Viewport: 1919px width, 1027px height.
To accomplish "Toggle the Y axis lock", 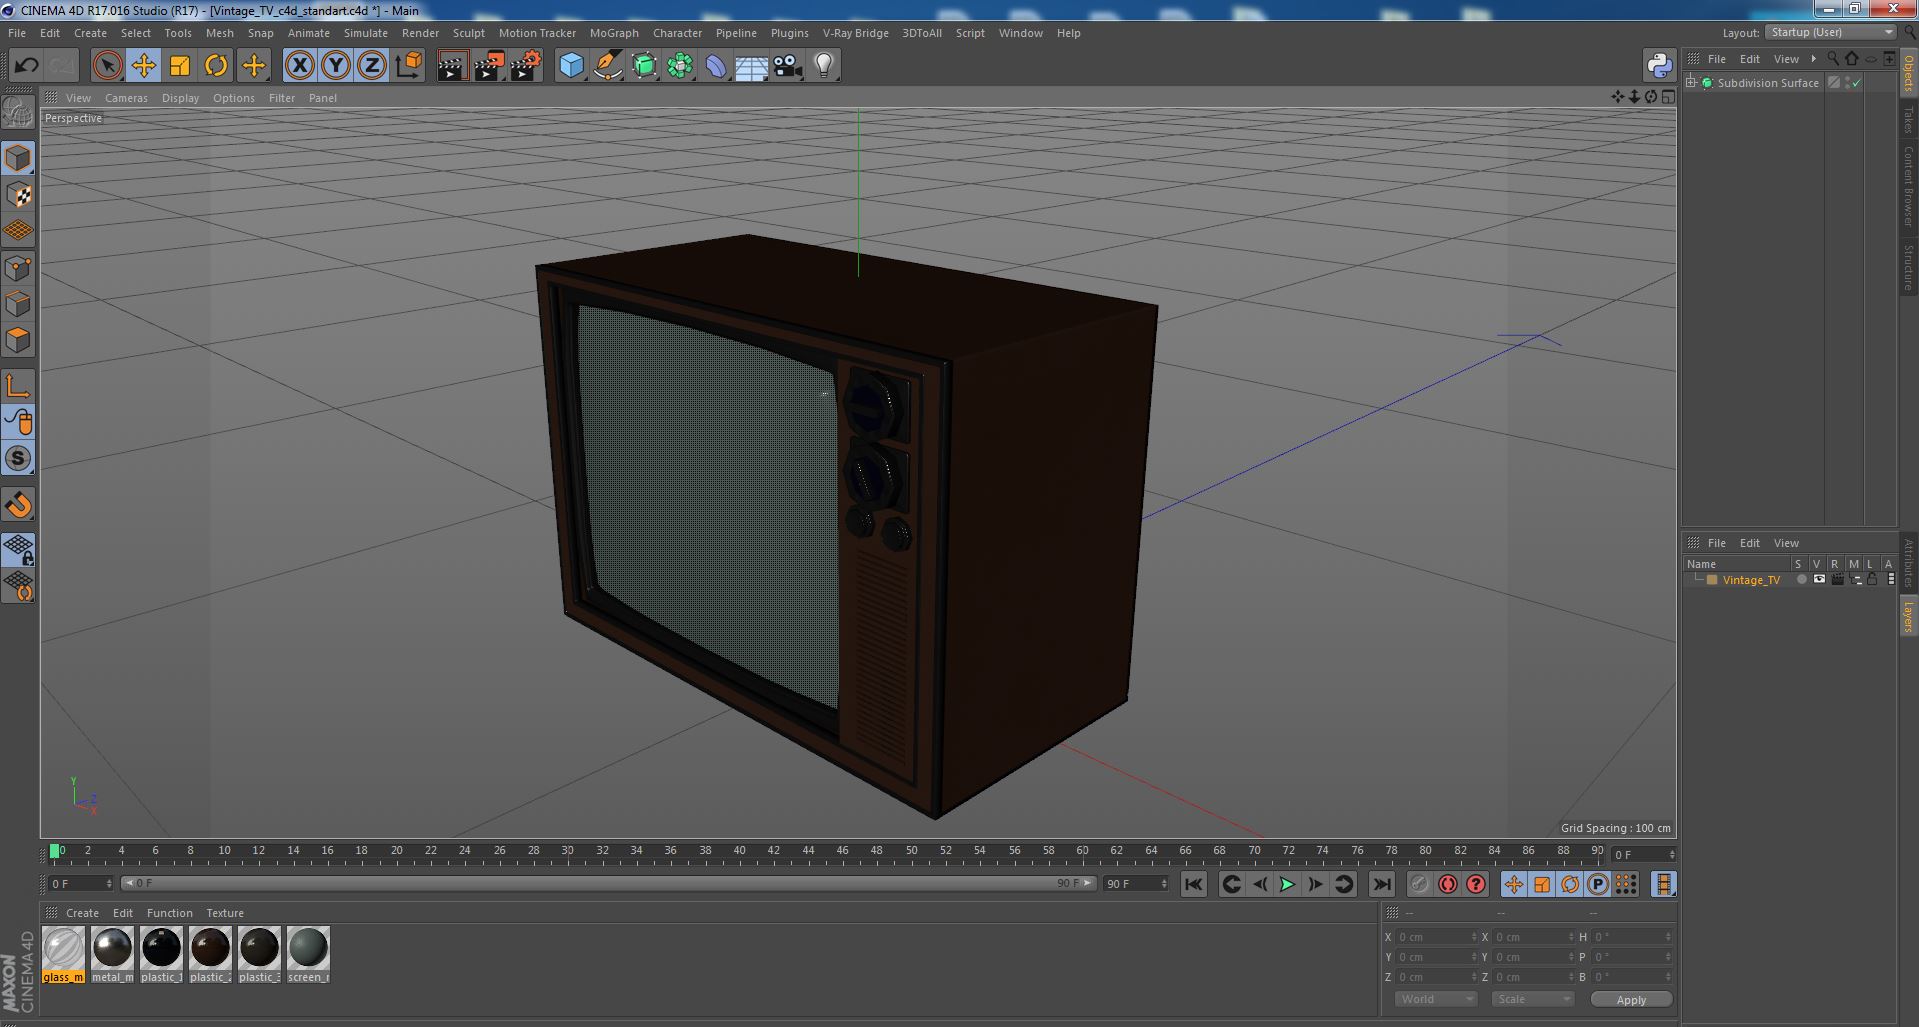I will tap(336, 66).
